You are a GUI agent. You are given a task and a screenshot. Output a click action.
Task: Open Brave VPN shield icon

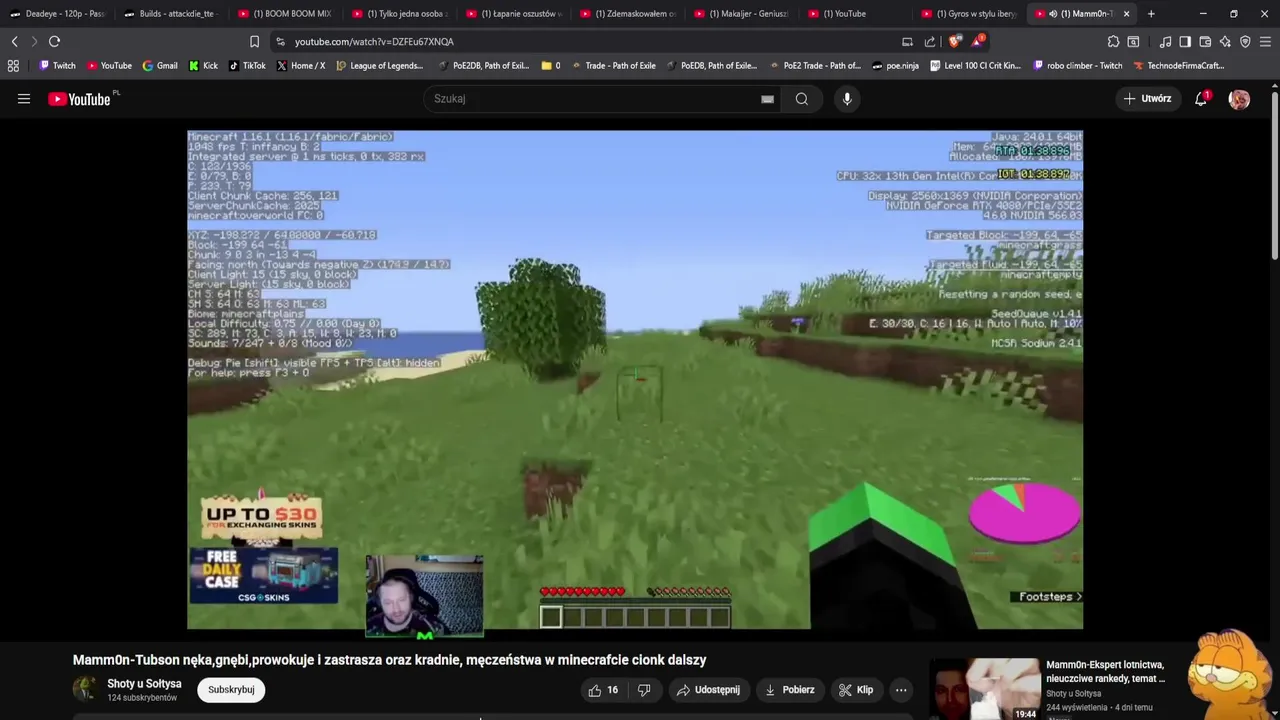pyautogui.click(x=1245, y=41)
